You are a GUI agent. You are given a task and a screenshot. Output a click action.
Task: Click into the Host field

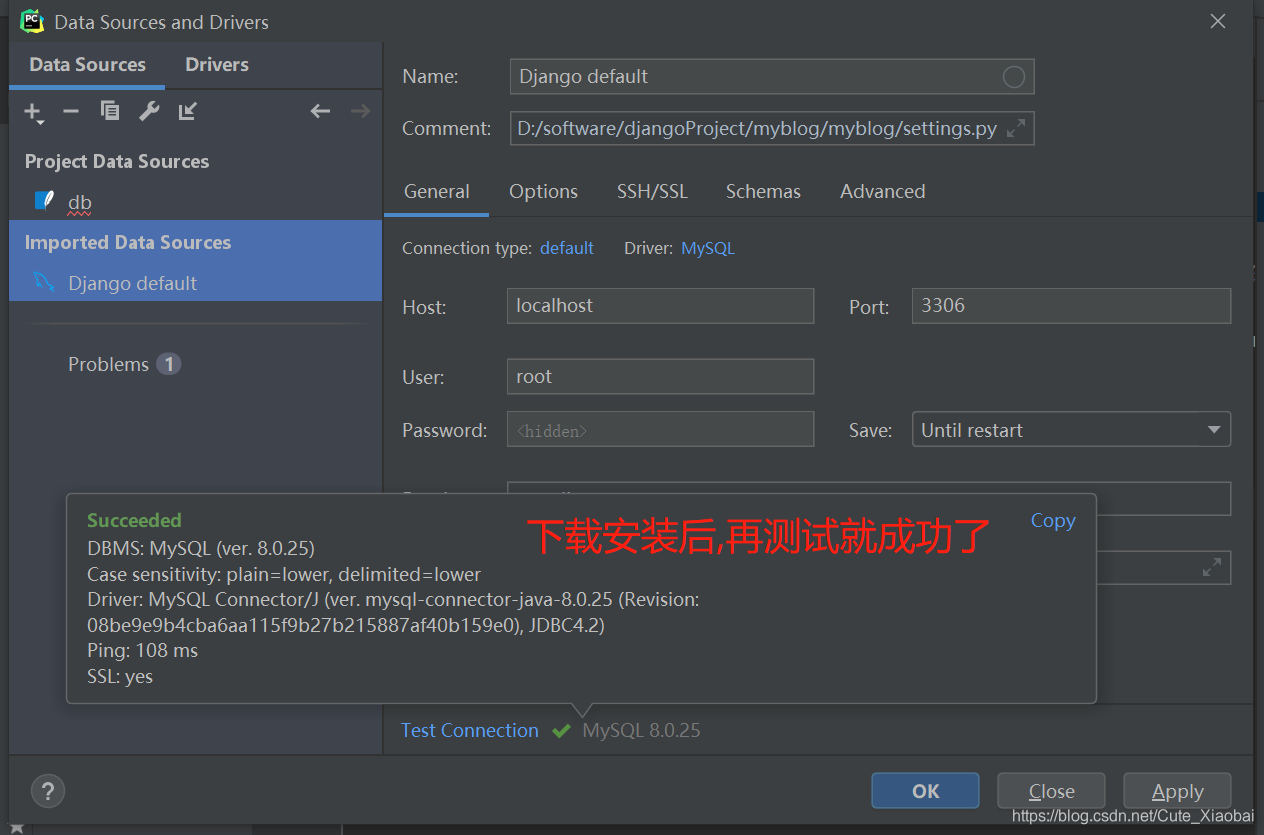(x=660, y=306)
